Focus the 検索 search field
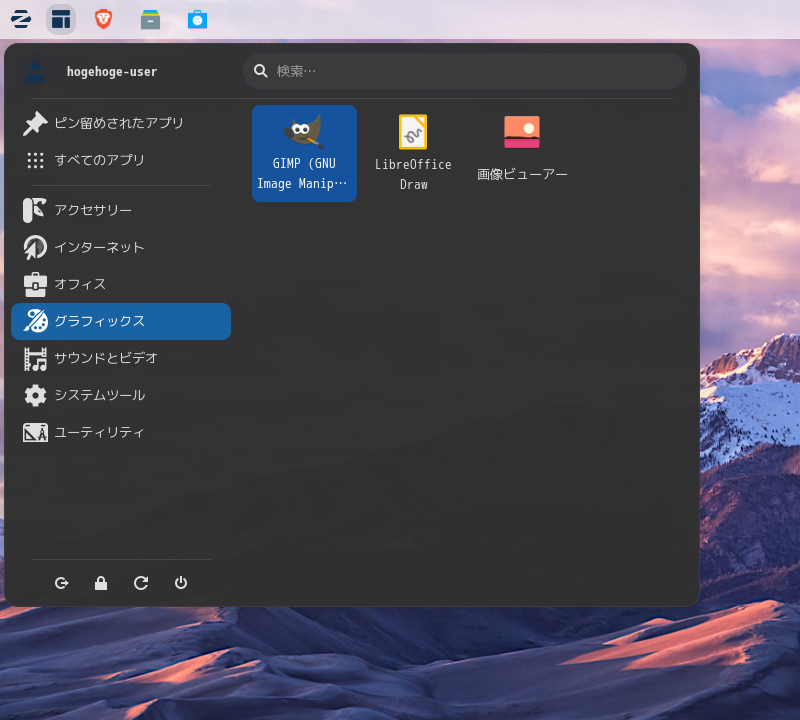 [x=465, y=71]
